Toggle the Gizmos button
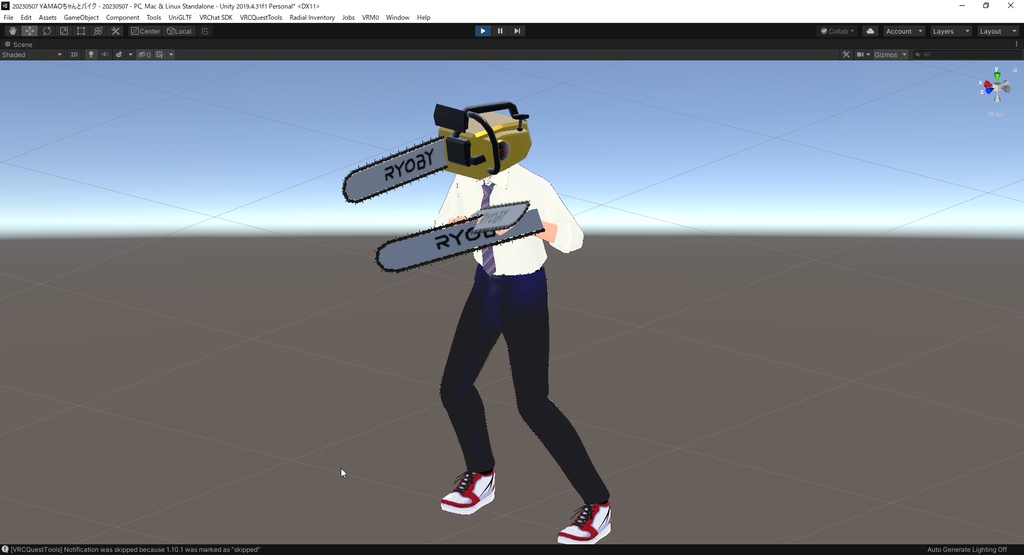This screenshot has height=555, width=1024. [x=886, y=55]
